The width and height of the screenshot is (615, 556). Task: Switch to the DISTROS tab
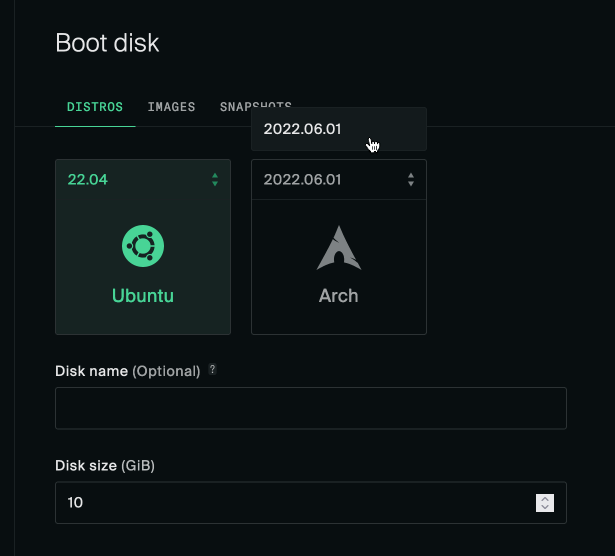pyautogui.click(x=95, y=107)
